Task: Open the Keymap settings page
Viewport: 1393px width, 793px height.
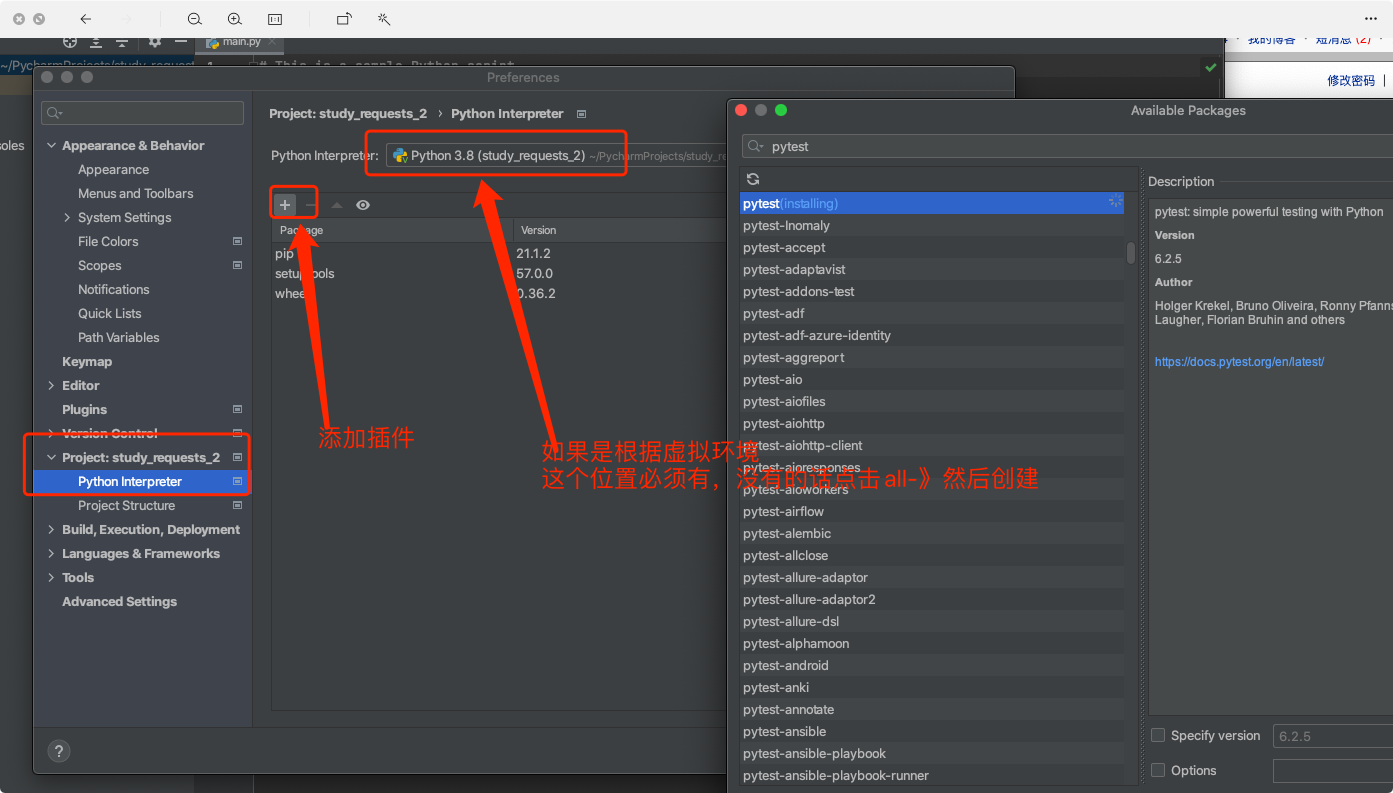Action: pyautogui.click(x=87, y=361)
